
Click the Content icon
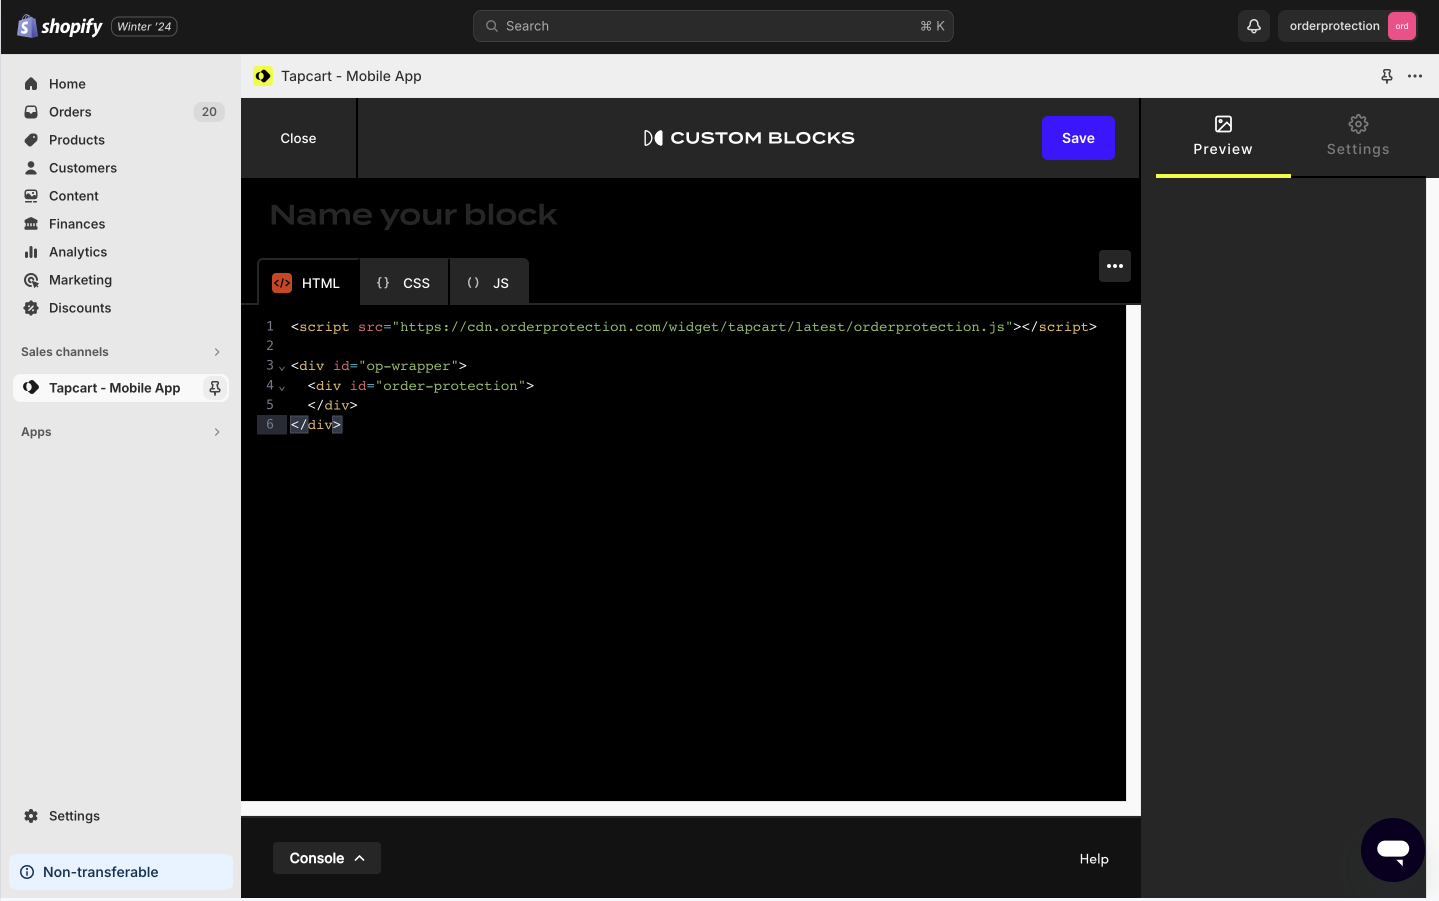point(31,196)
